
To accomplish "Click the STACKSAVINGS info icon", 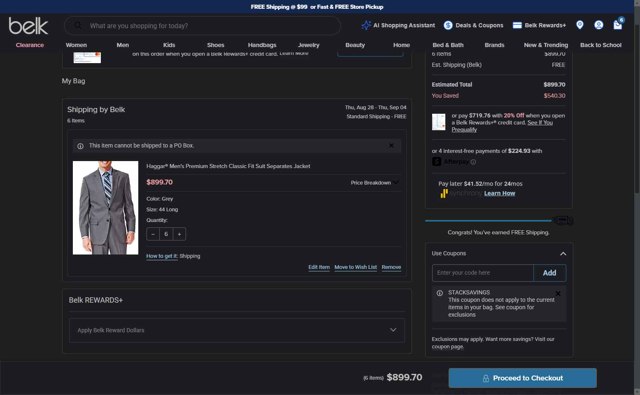I will pos(440,293).
